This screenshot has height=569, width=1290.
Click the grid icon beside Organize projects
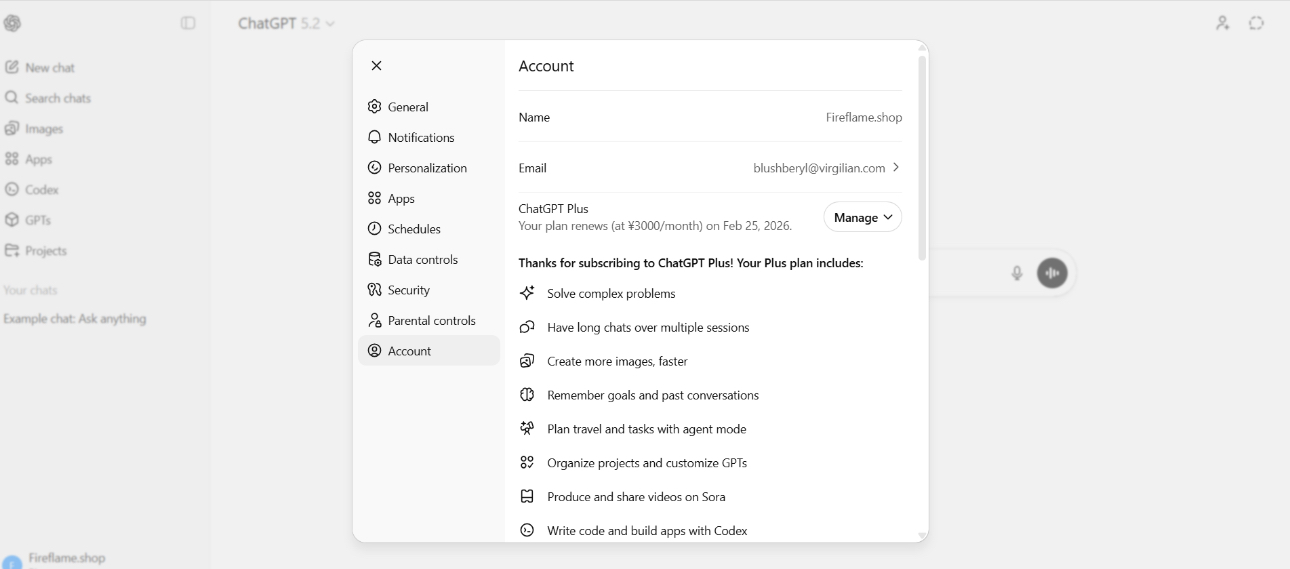pyautogui.click(x=527, y=462)
